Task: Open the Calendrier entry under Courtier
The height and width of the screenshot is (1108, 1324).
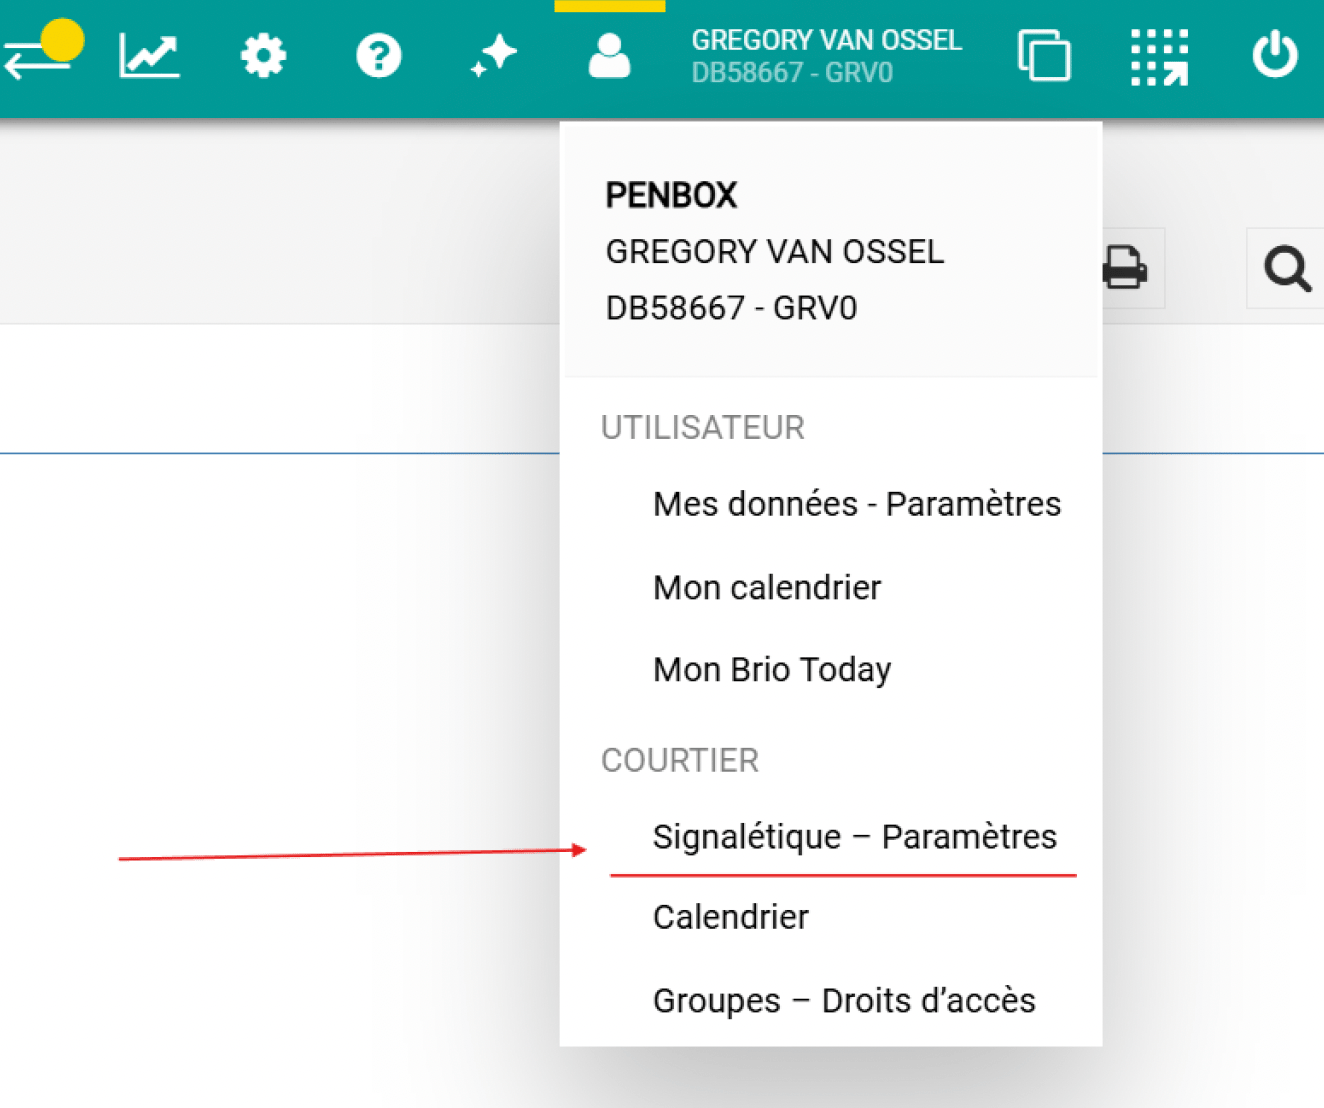Action: [731, 917]
